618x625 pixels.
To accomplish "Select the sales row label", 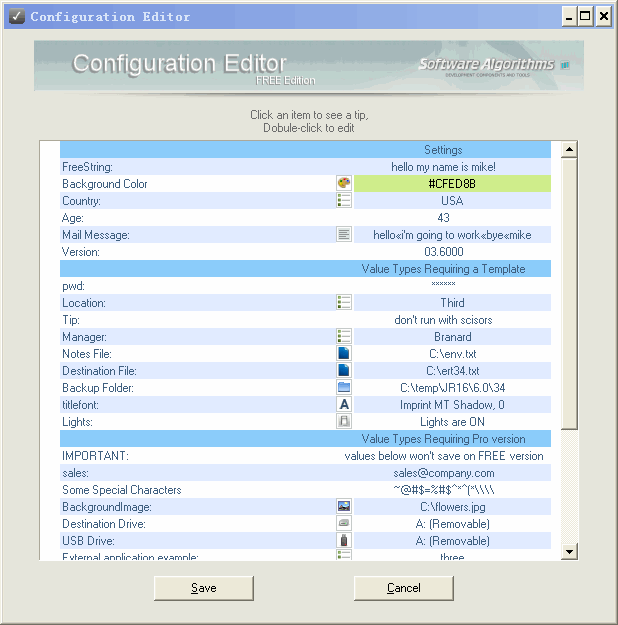I will coord(75,473).
